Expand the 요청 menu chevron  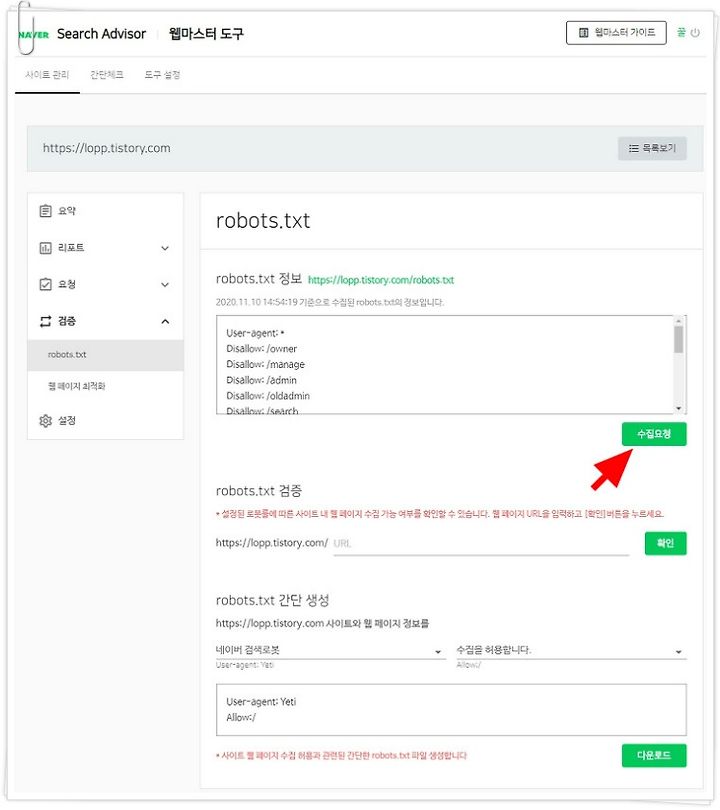coord(165,285)
